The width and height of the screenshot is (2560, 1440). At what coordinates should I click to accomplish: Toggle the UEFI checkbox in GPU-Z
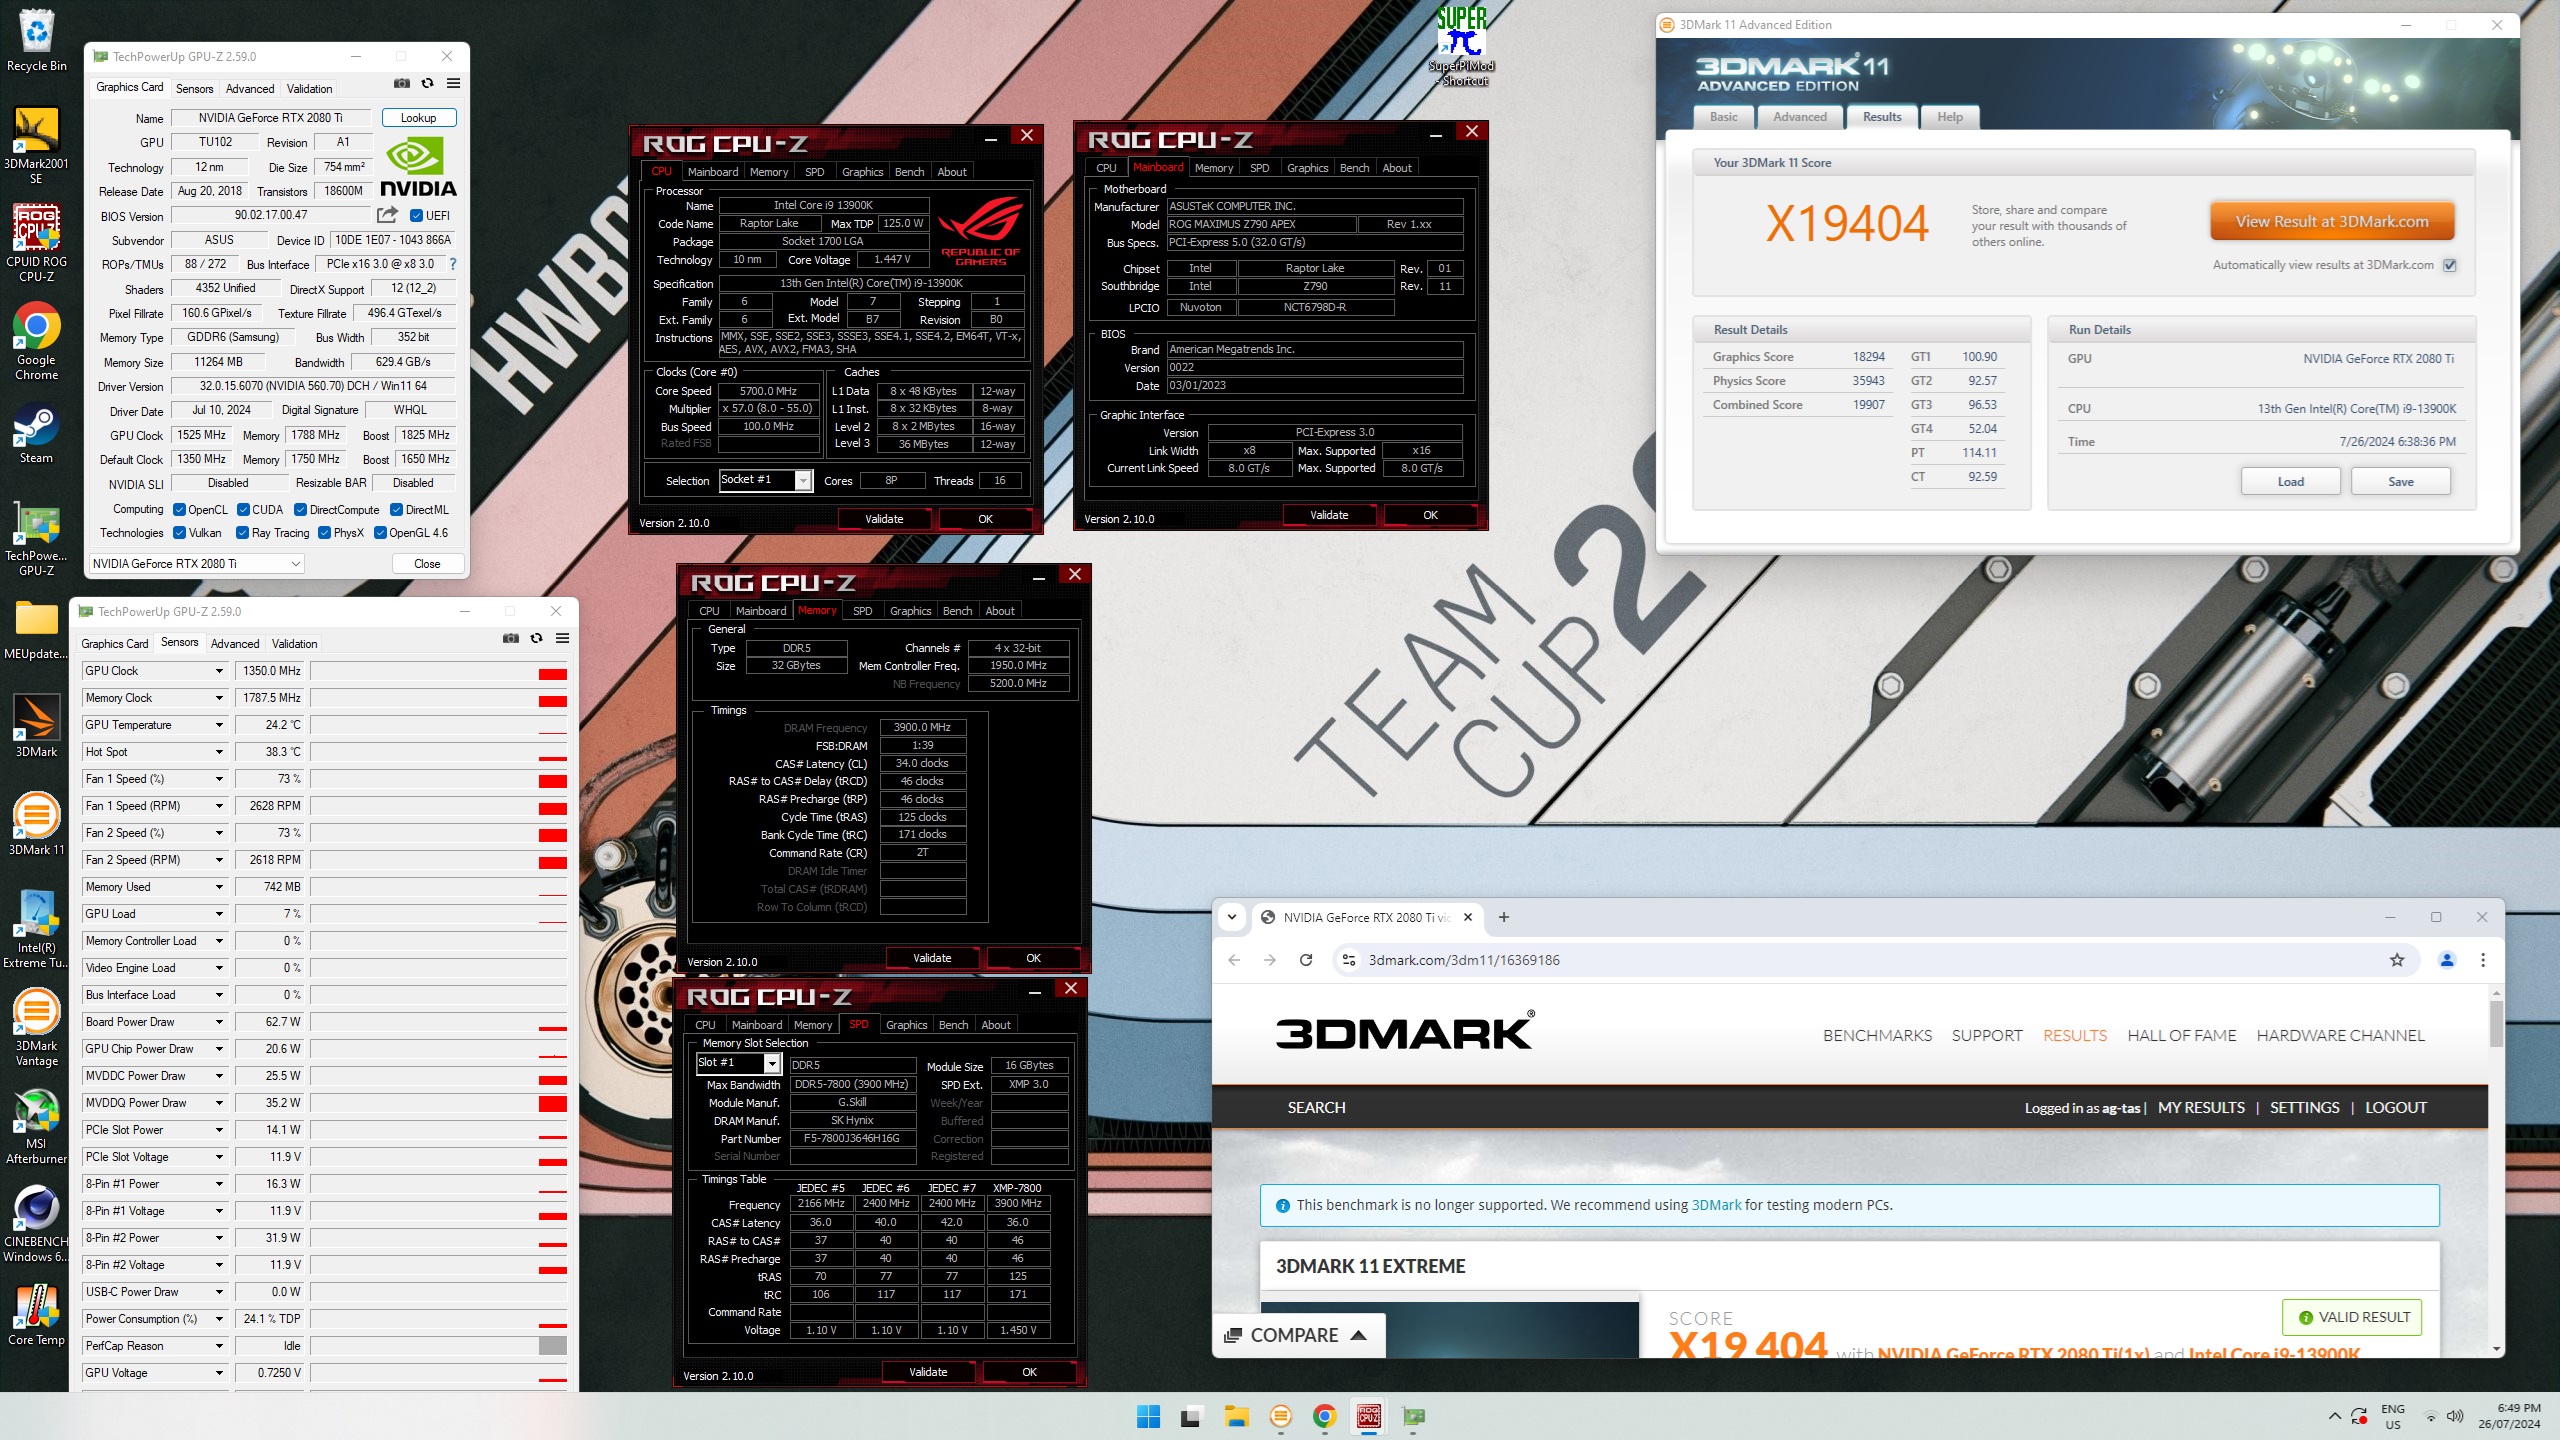coord(416,215)
